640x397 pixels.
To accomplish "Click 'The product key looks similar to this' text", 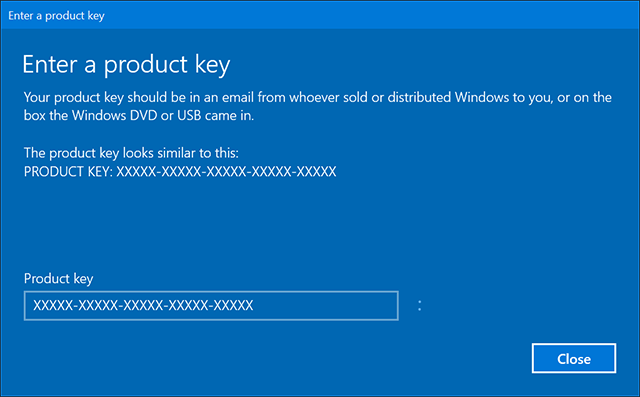I will coord(131,153).
